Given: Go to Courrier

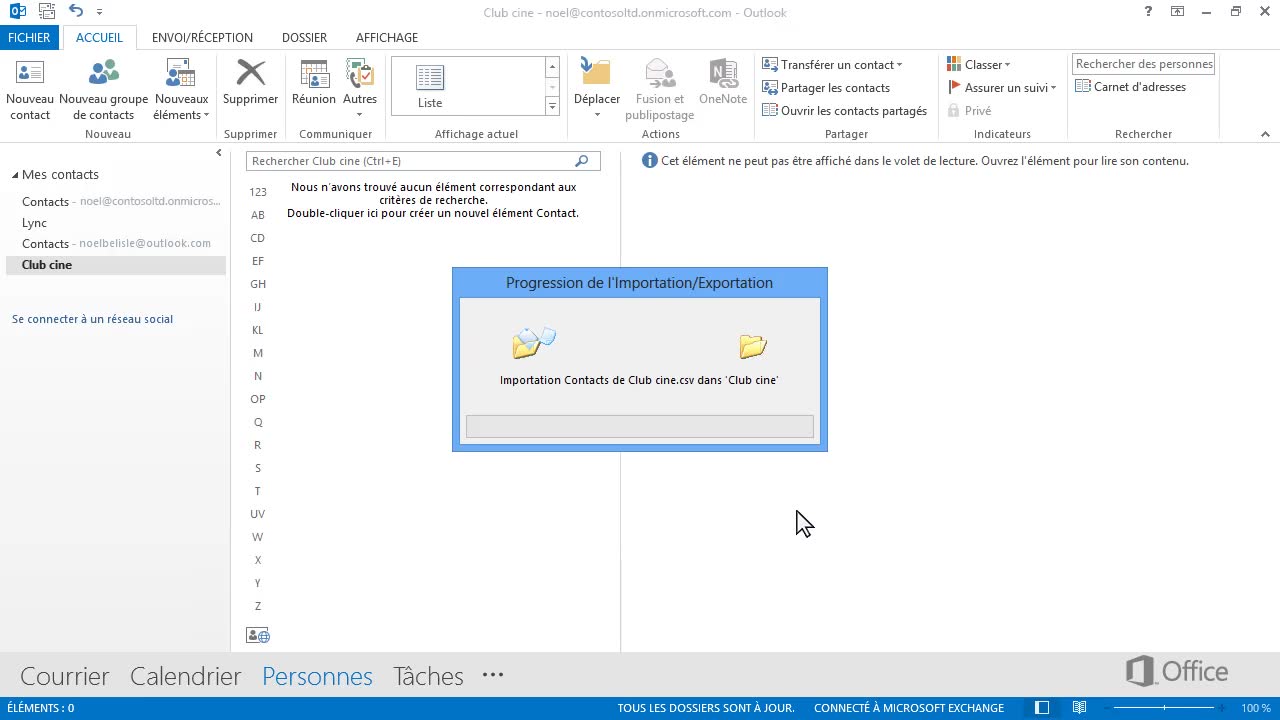Looking at the screenshot, I should pos(65,676).
